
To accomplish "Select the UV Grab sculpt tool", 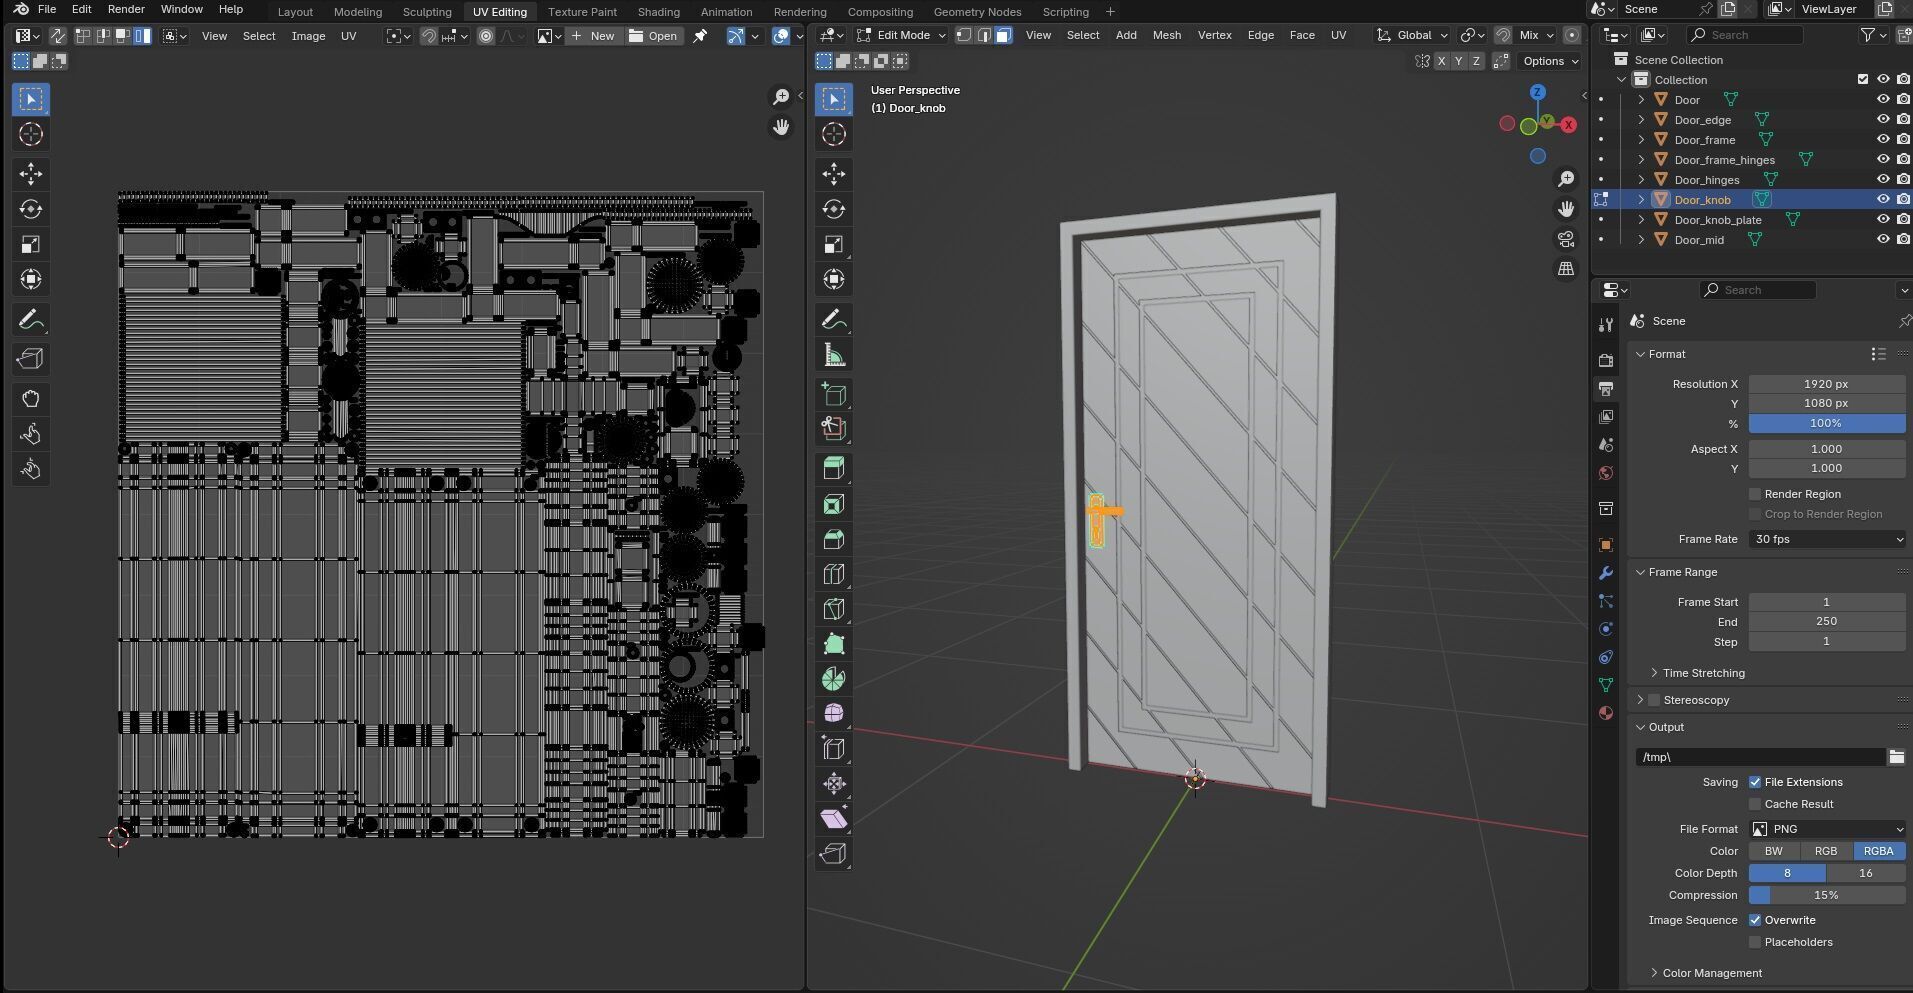I will point(31,399).
